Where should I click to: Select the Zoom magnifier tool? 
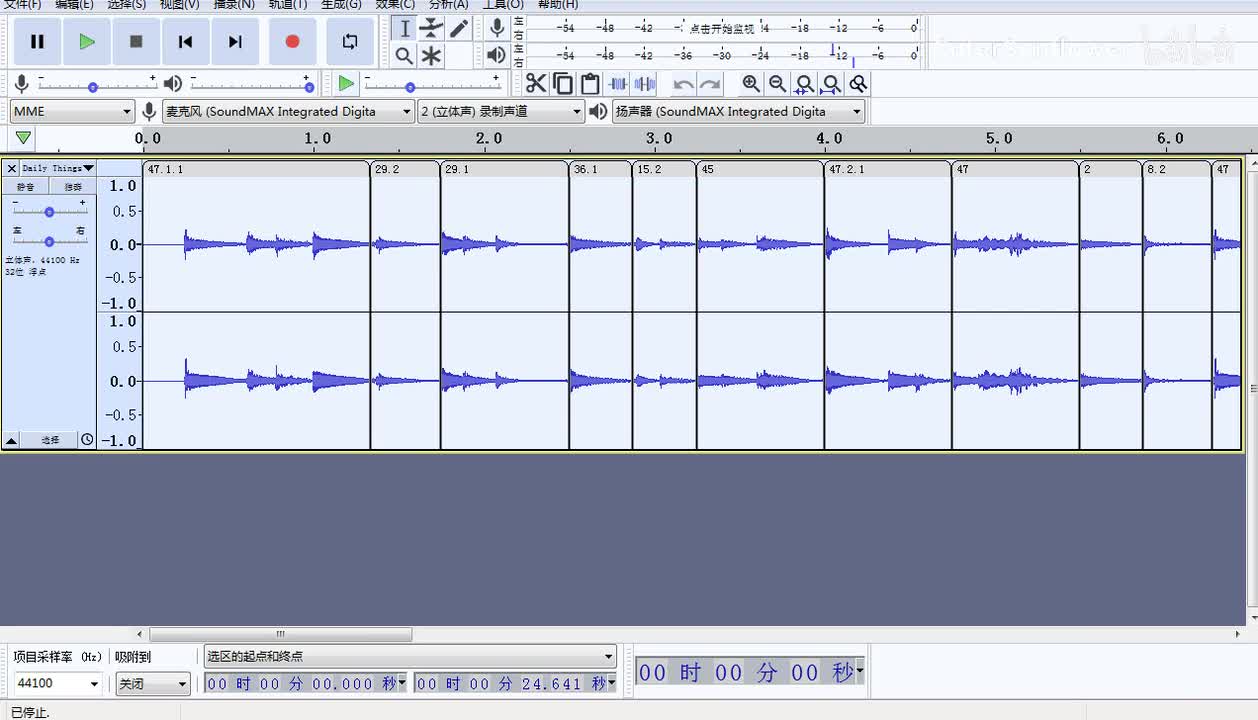coord(404,56)
